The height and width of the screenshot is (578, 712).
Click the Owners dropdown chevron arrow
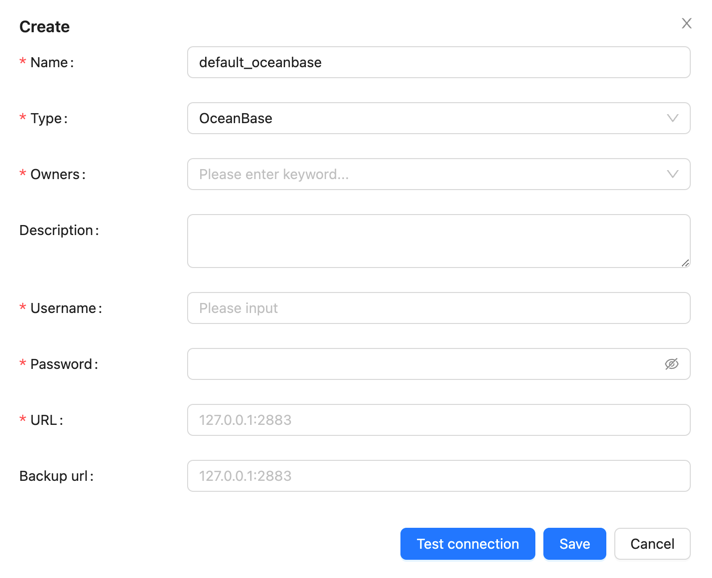tap(672, 174)
